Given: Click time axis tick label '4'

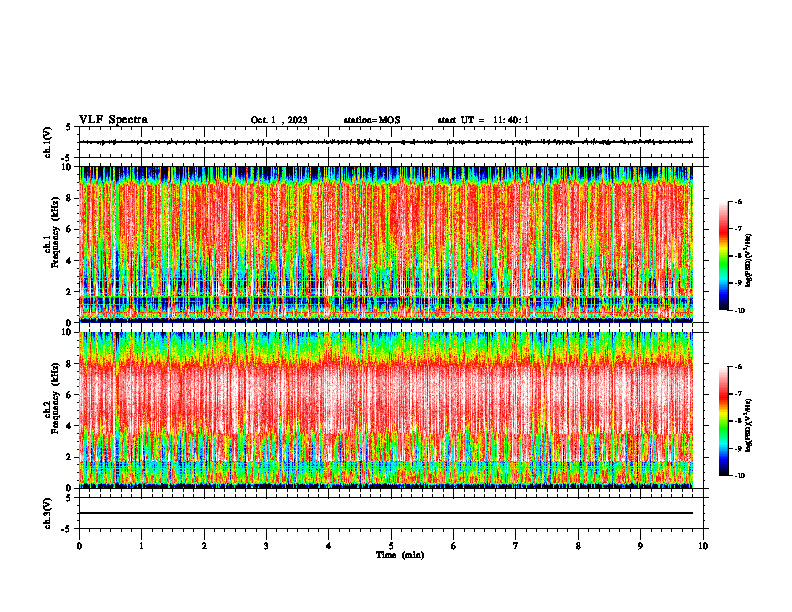Looking at the screenshot, I should (329, 546).
